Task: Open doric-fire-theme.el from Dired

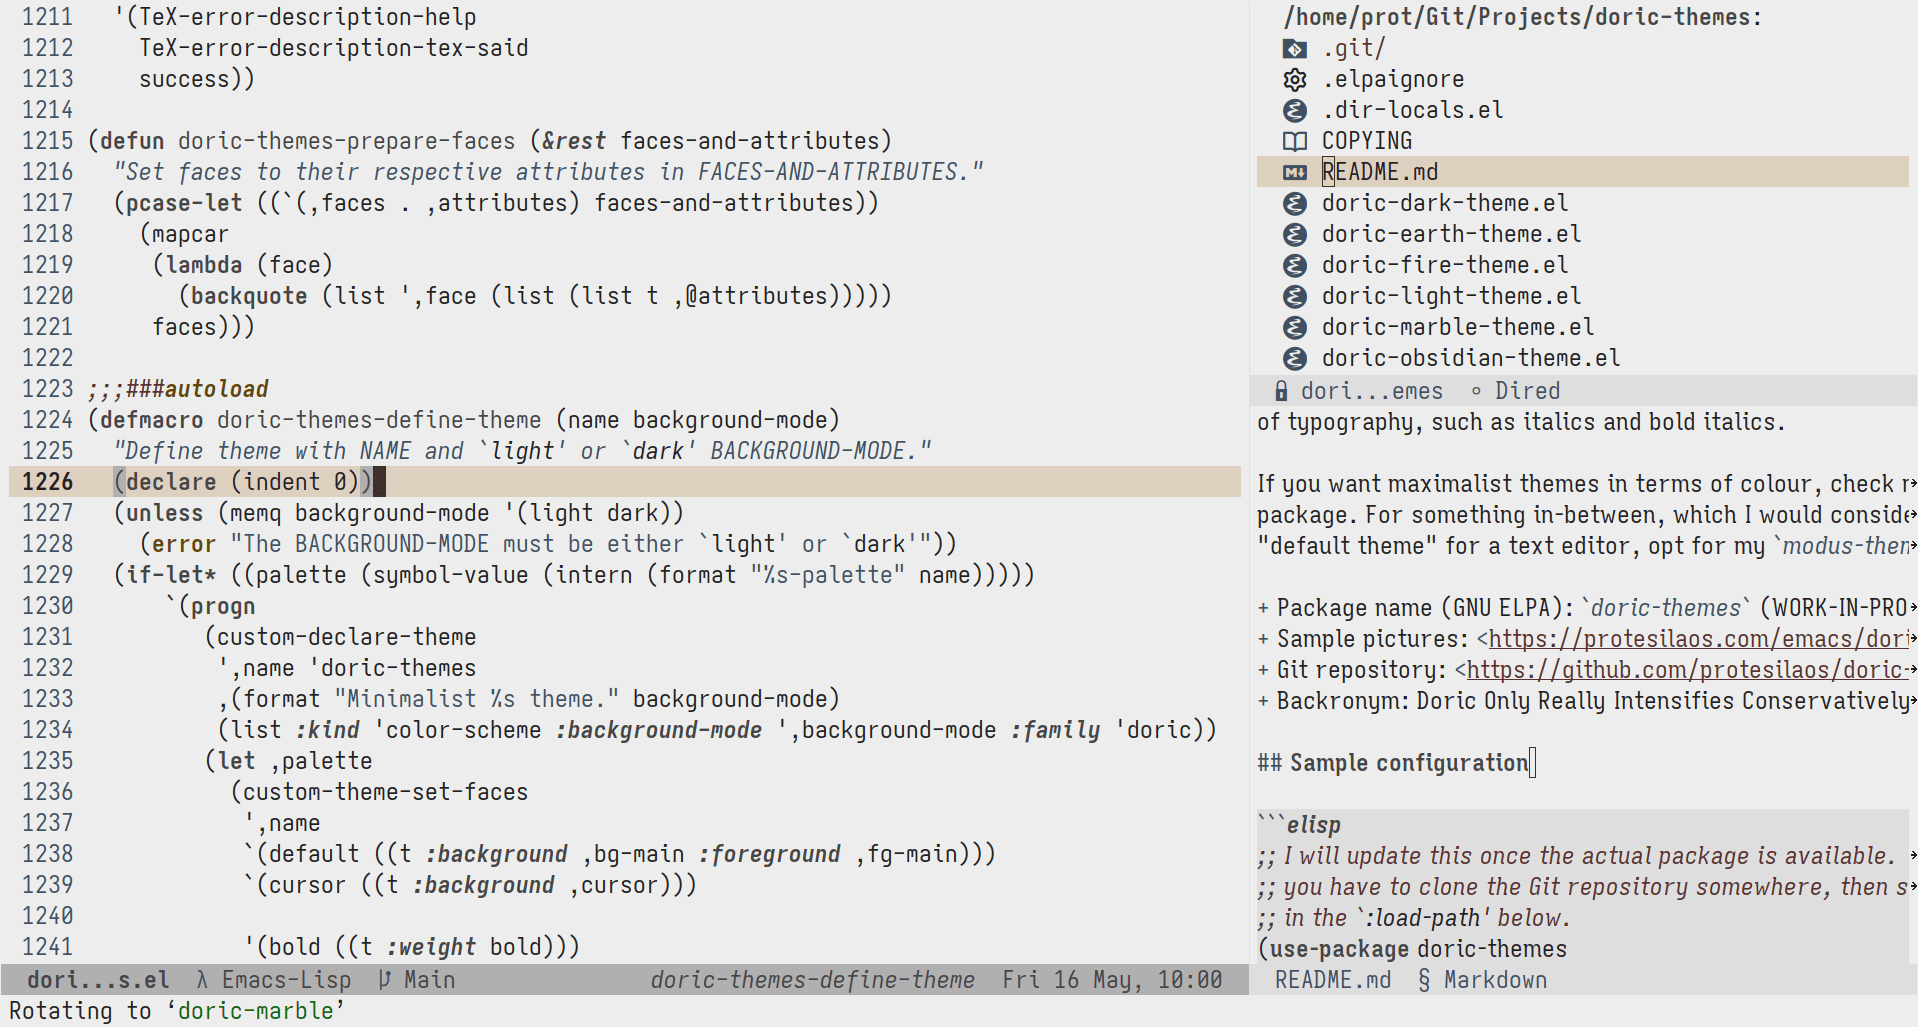Action: [1445, 265]
